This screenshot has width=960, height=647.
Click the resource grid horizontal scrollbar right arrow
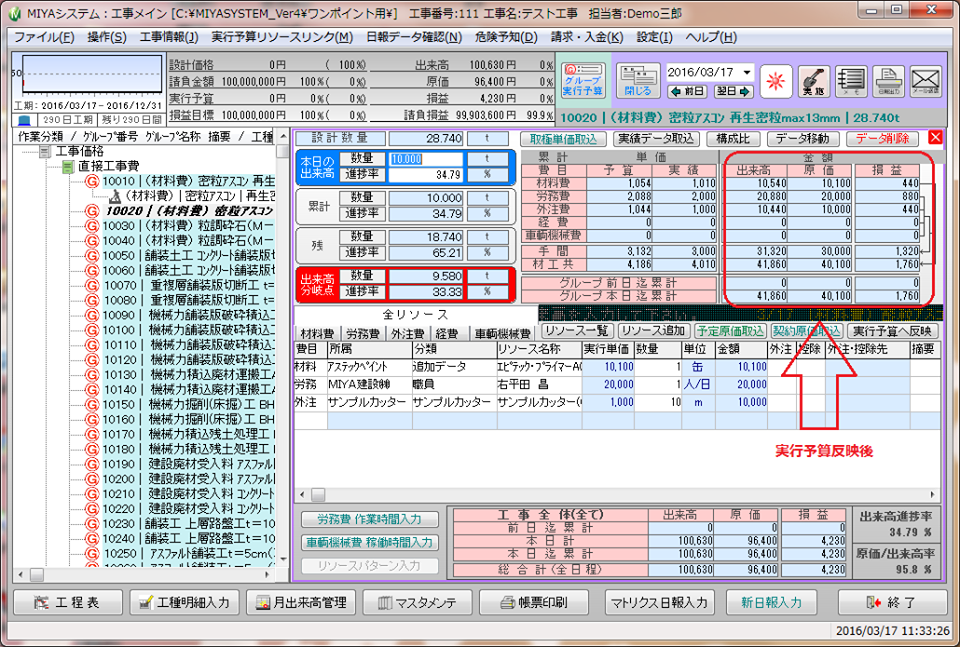tap(932, 495)
